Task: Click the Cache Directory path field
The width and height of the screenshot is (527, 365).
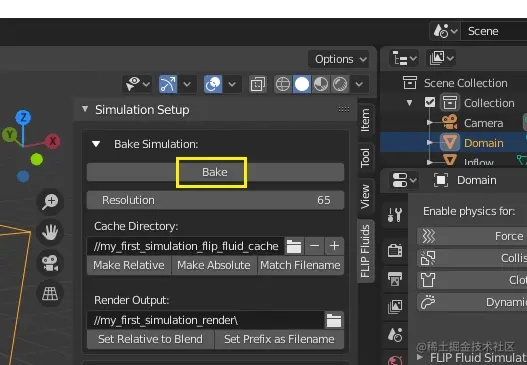Action: (186, 246)
